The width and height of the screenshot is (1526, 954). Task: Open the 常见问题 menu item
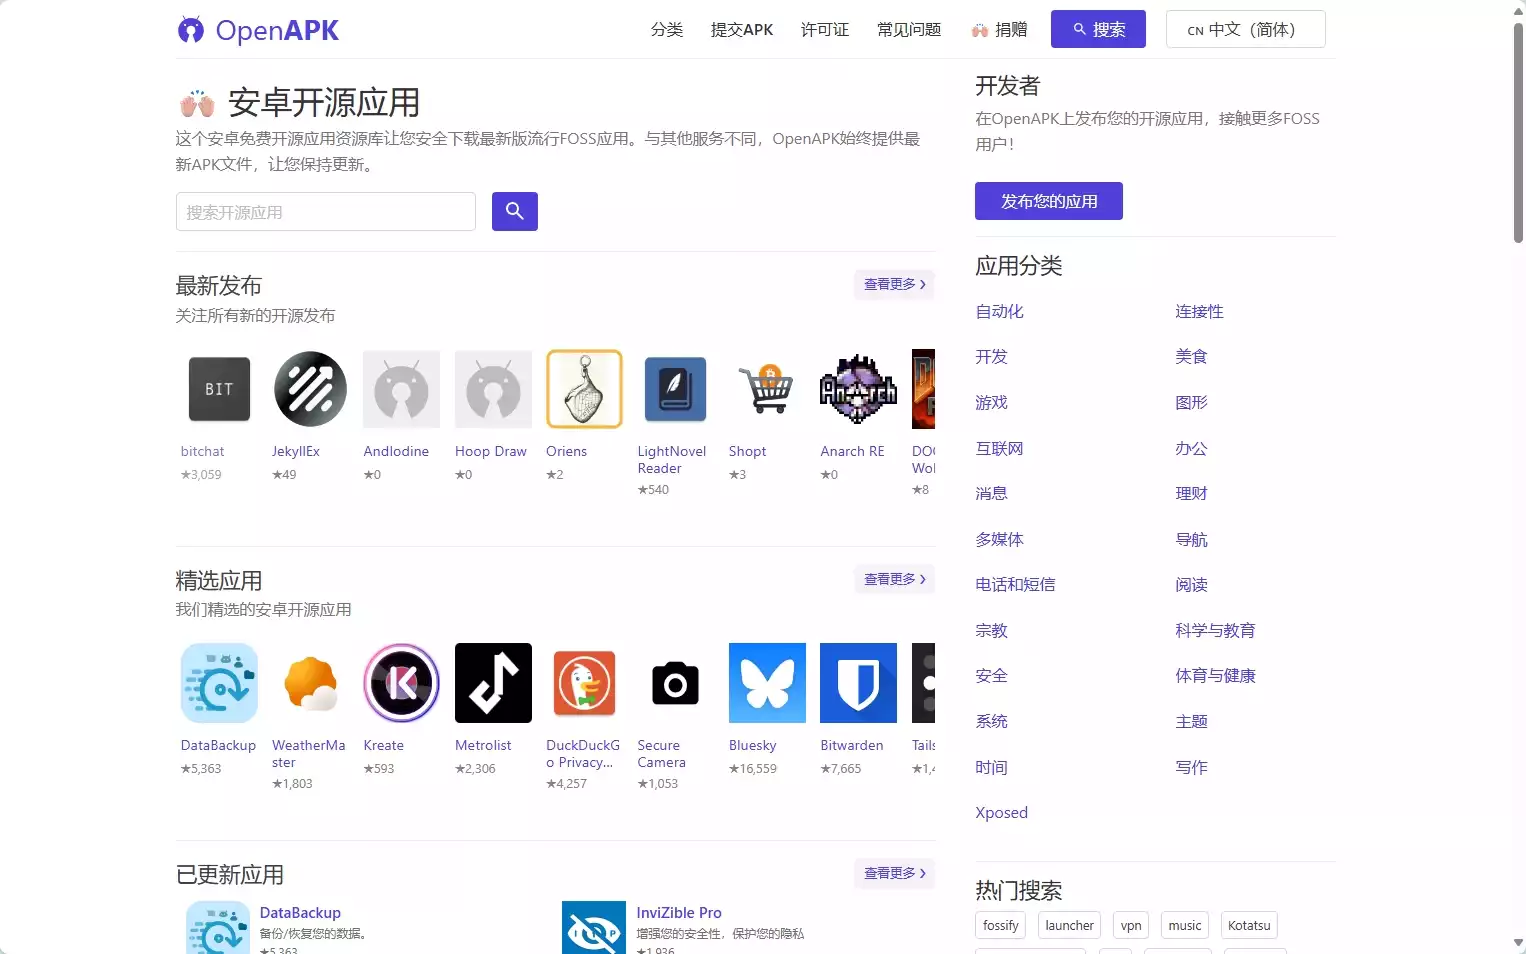909,30
